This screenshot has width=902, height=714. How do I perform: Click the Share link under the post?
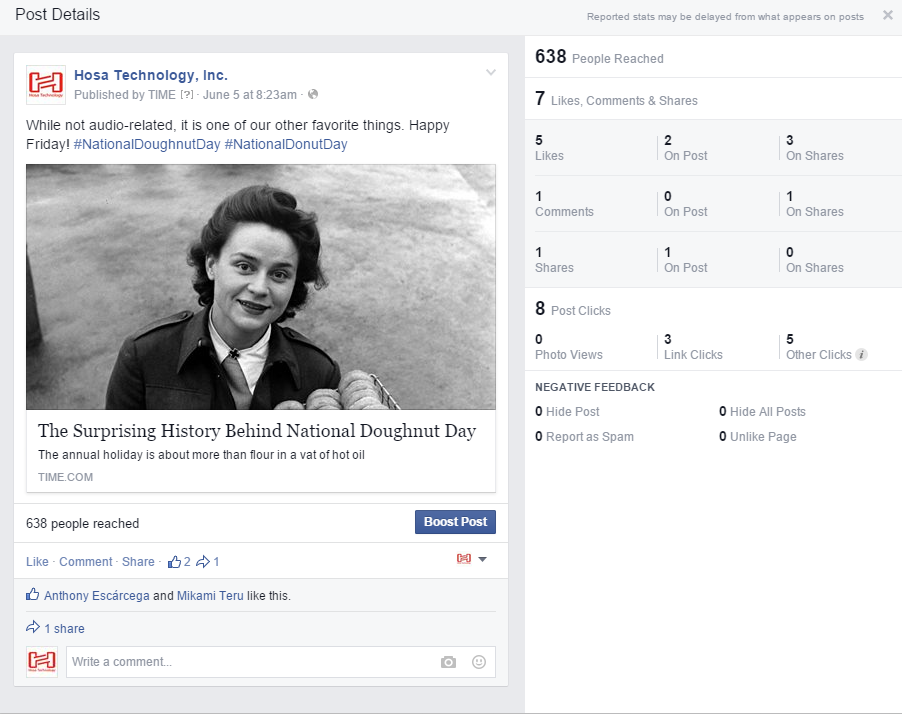click(138, 562)
